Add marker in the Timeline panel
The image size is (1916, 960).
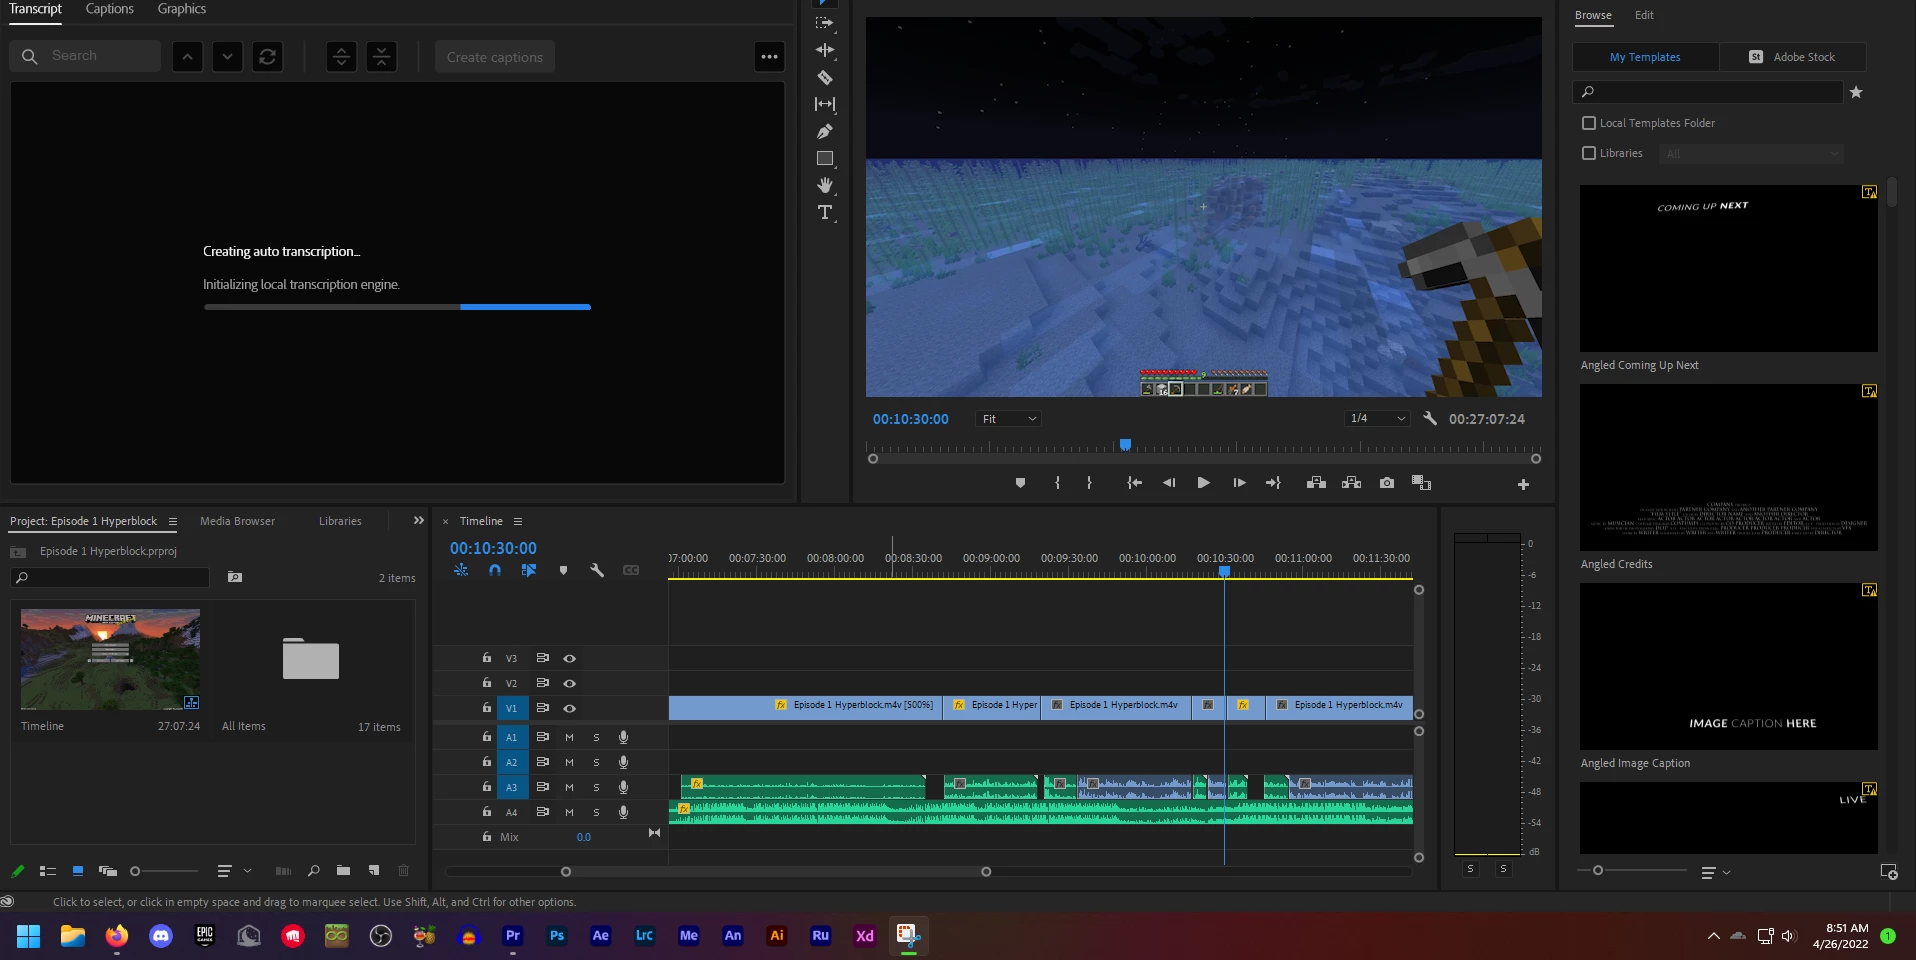[563, 570]
